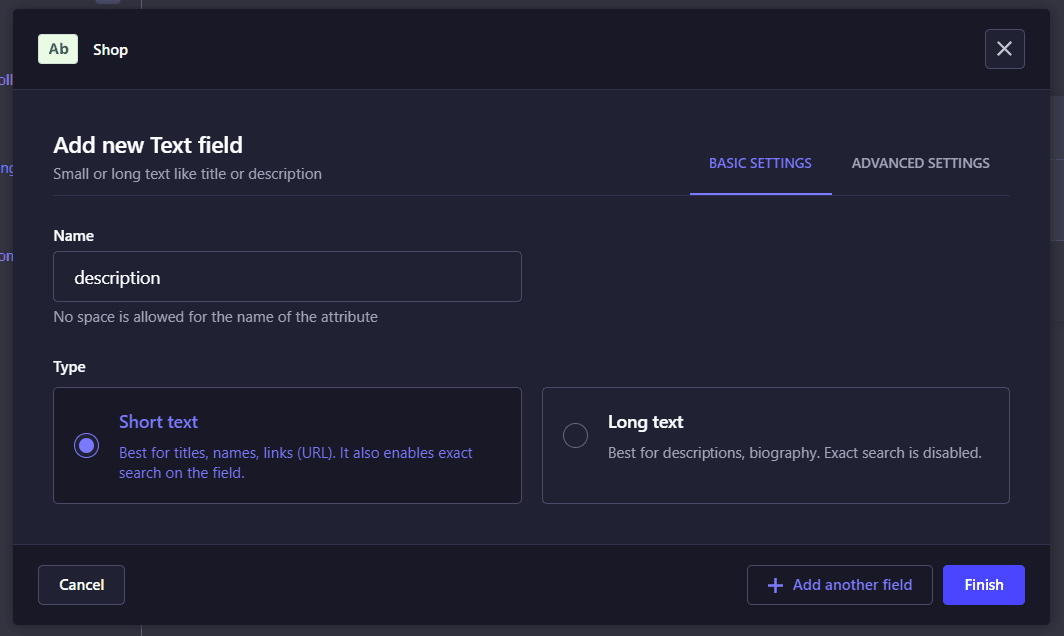This screenshot has height=636, width=1064.
Task: Select the Long text radio button
Action: point(575,436)
